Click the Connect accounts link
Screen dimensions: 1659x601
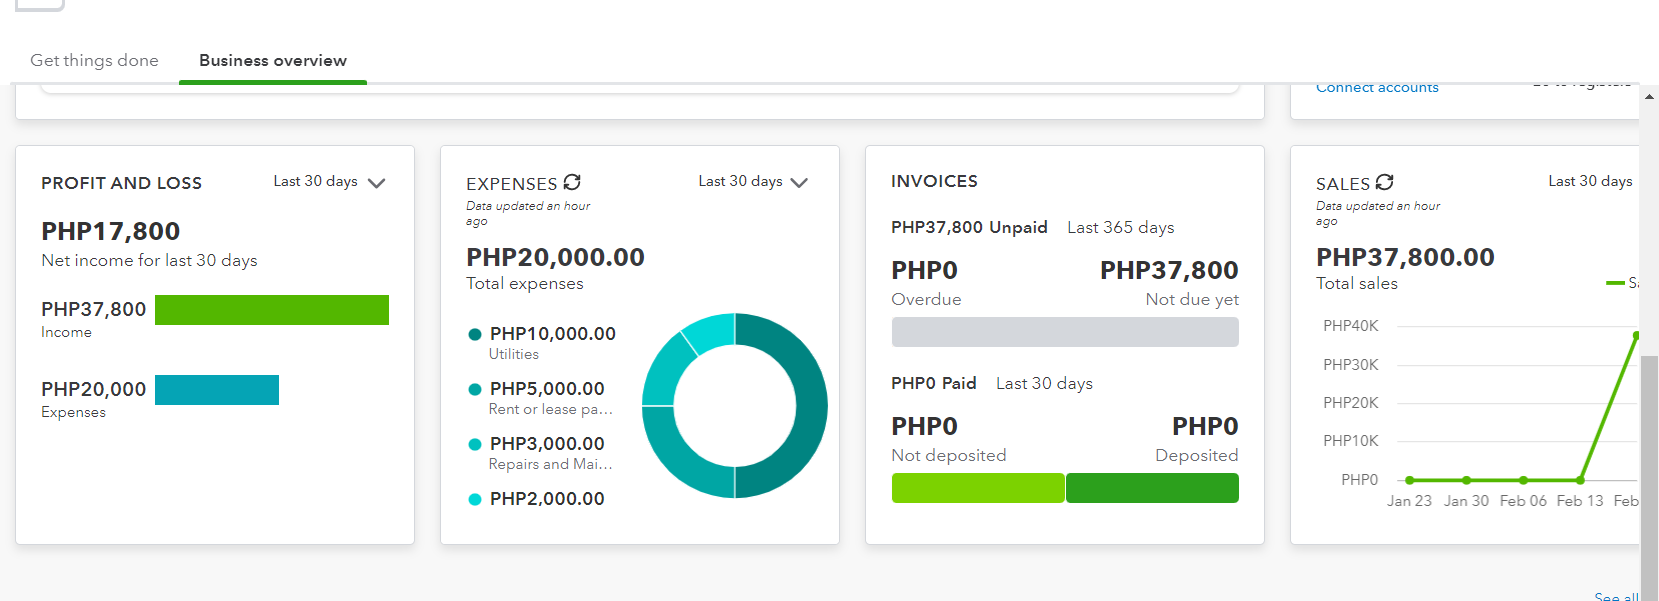click(1377, 88)
